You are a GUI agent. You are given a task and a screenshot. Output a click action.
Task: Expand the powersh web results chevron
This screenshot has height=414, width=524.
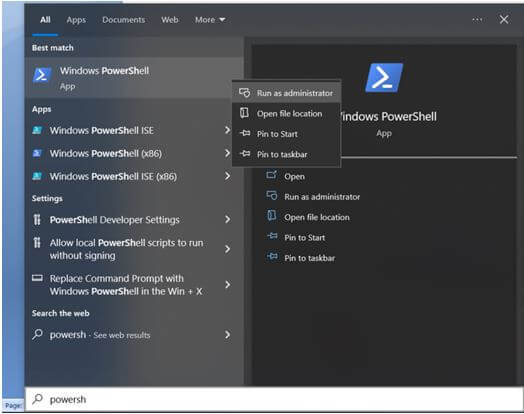click(228, 334)
